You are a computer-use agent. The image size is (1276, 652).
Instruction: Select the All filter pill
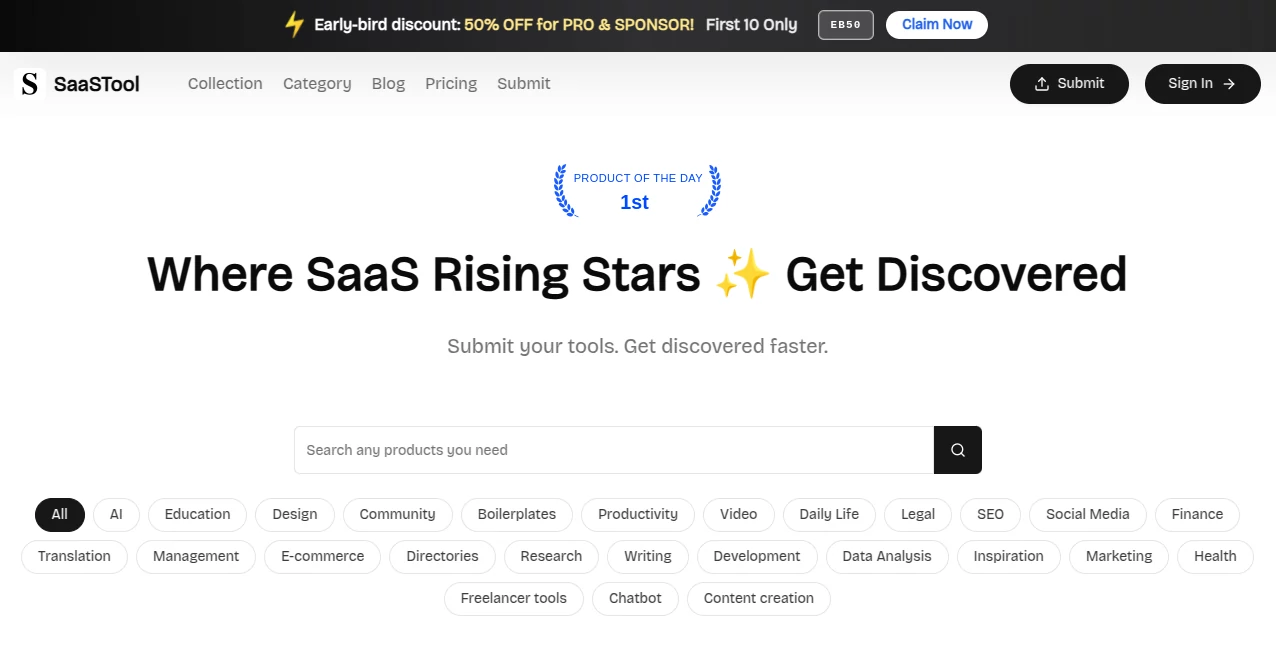click(59, 514)
